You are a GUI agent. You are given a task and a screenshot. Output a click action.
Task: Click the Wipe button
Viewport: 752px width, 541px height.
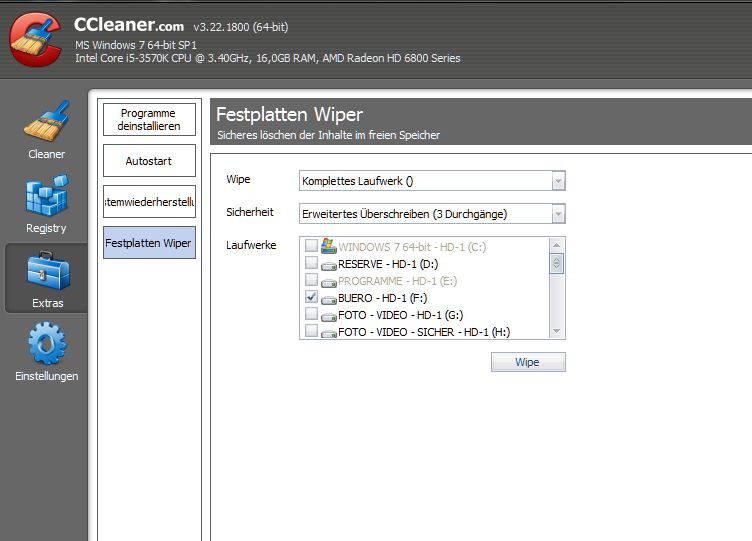[528, 362]
